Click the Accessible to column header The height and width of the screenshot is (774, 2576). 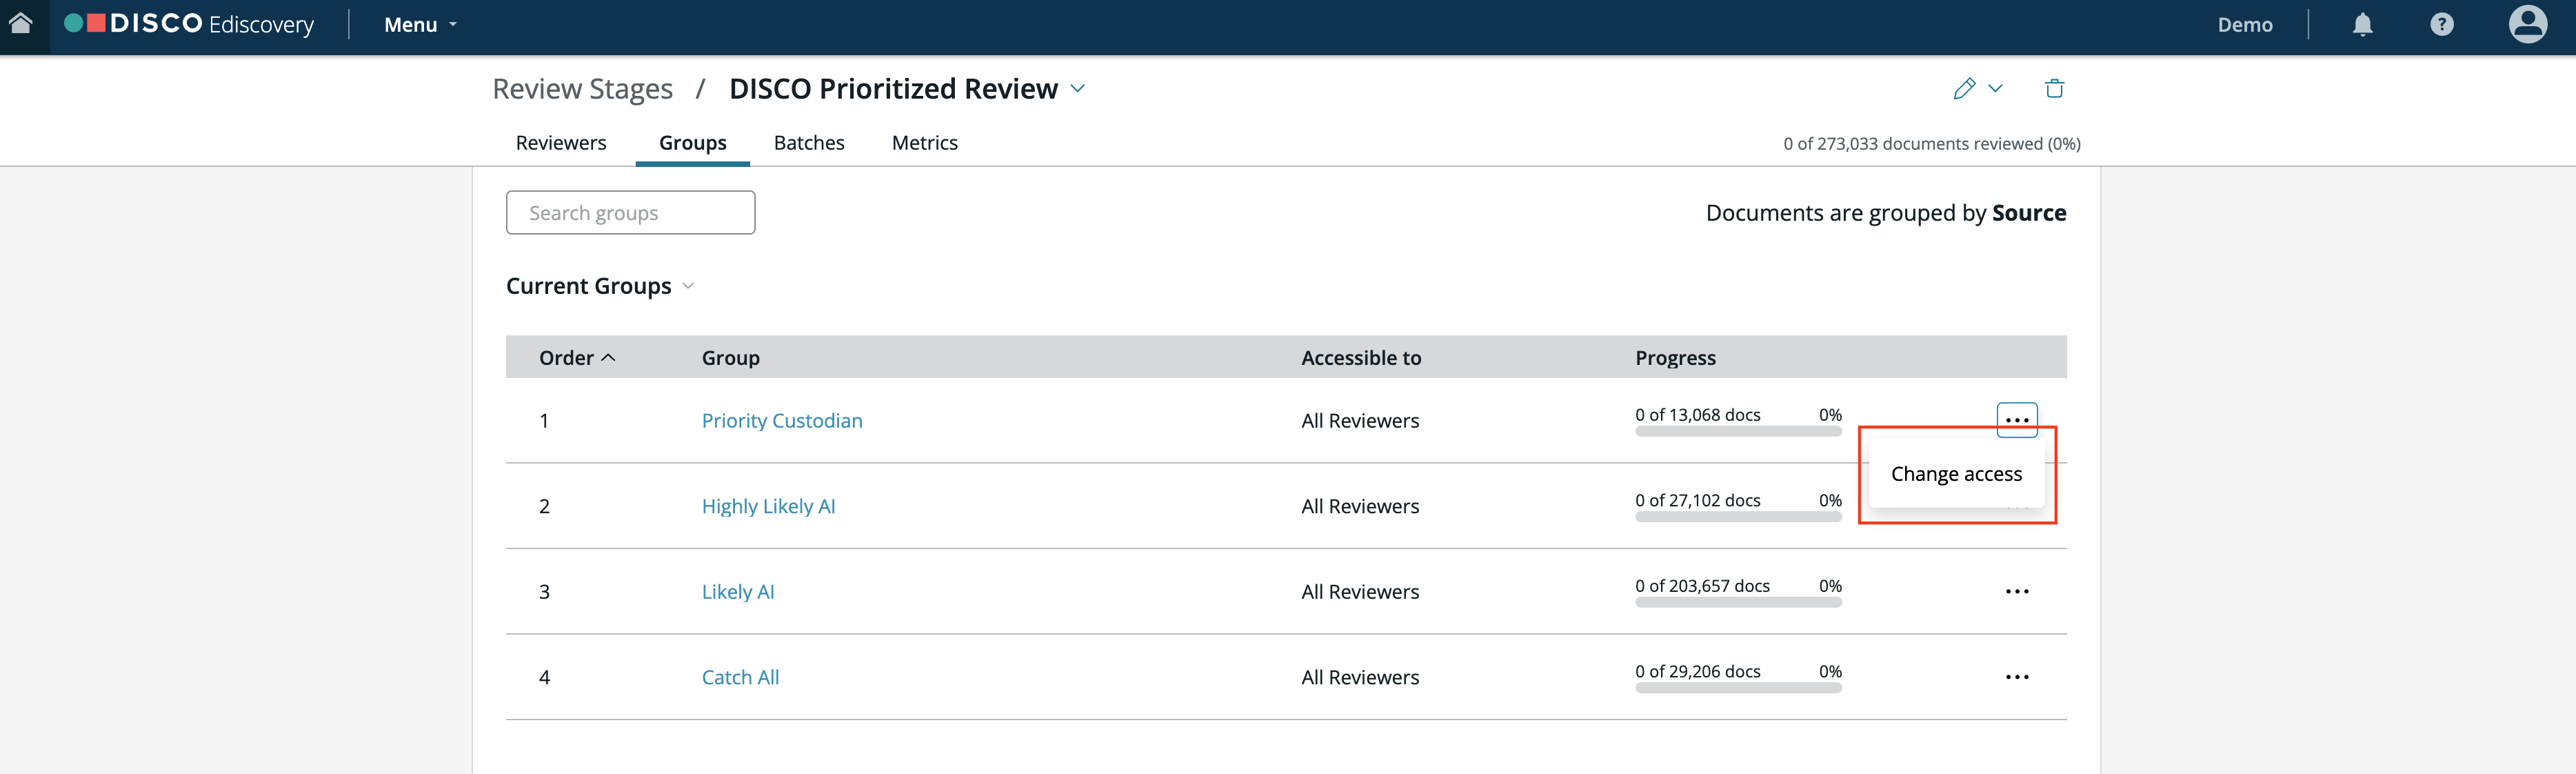point(1361,357)
